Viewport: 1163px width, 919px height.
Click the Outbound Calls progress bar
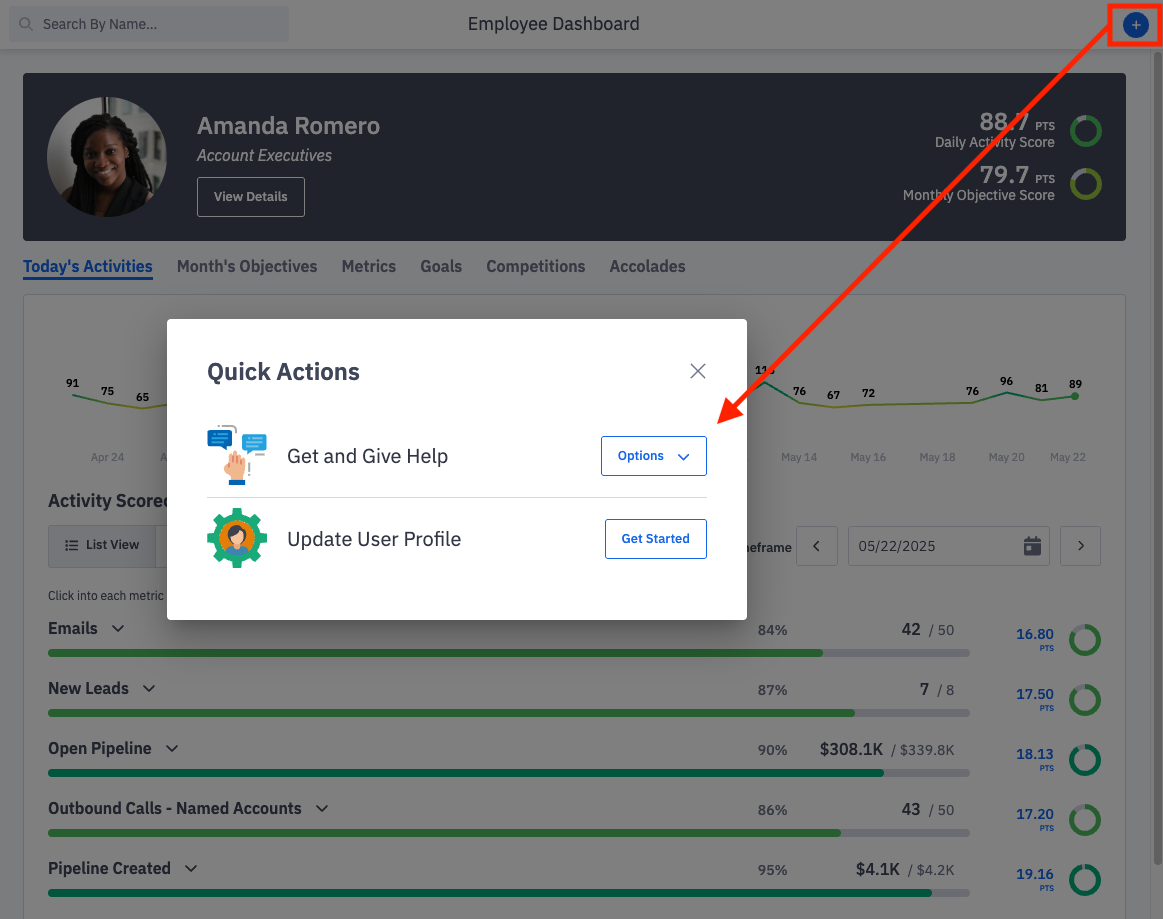(x=509, y=833)
